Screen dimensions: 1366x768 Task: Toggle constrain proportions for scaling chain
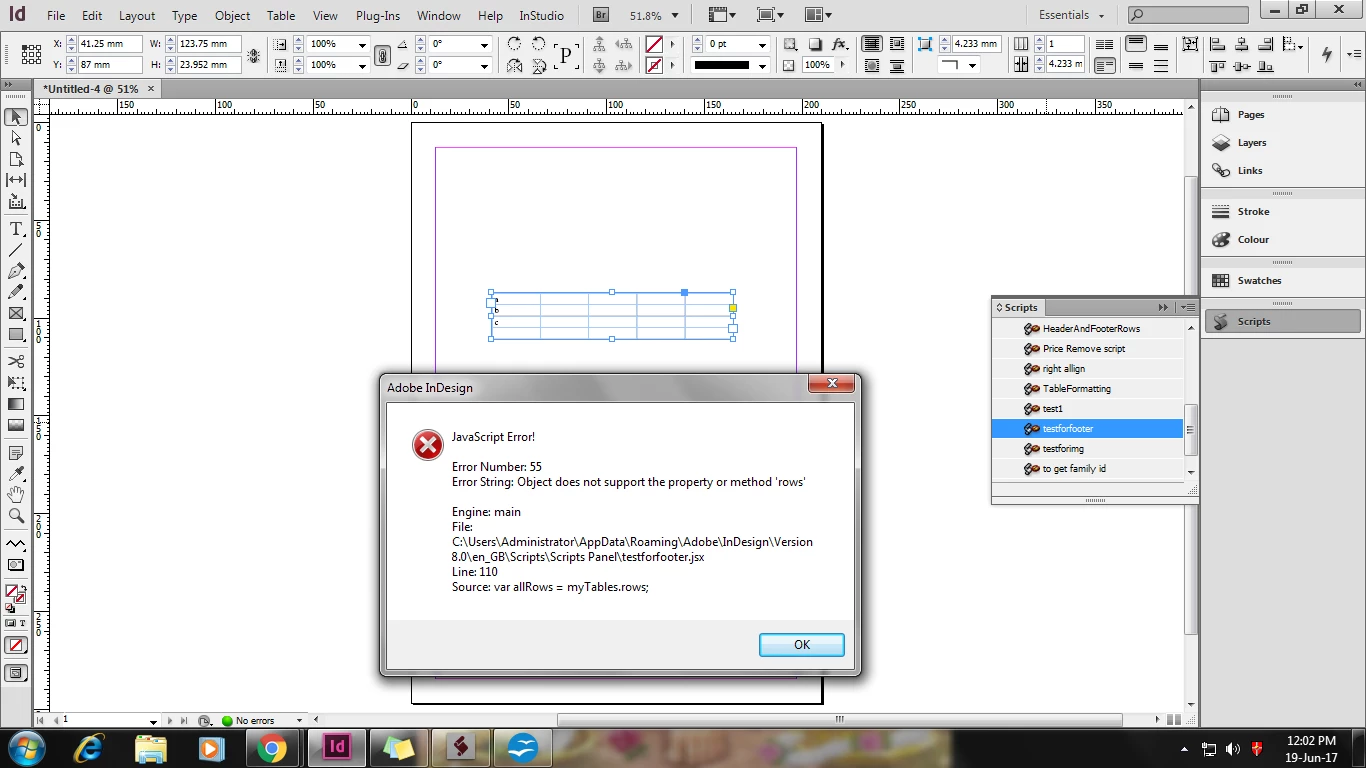[x=382, y=55]
